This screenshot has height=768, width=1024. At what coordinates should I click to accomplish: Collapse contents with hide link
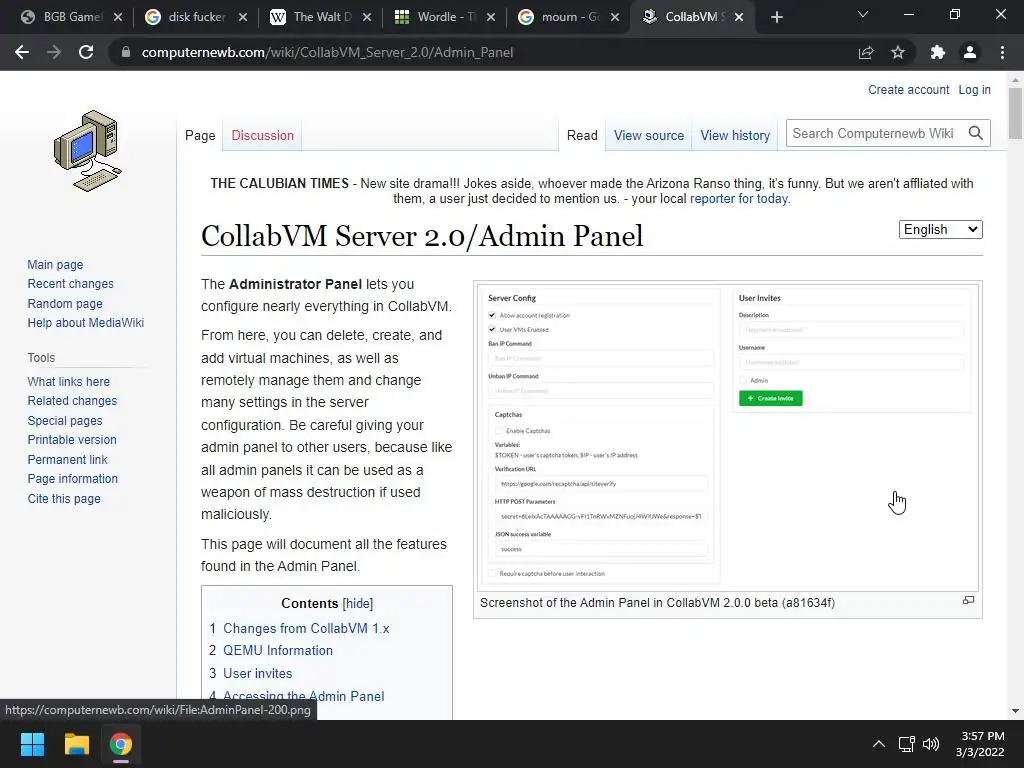click(358, 603)
